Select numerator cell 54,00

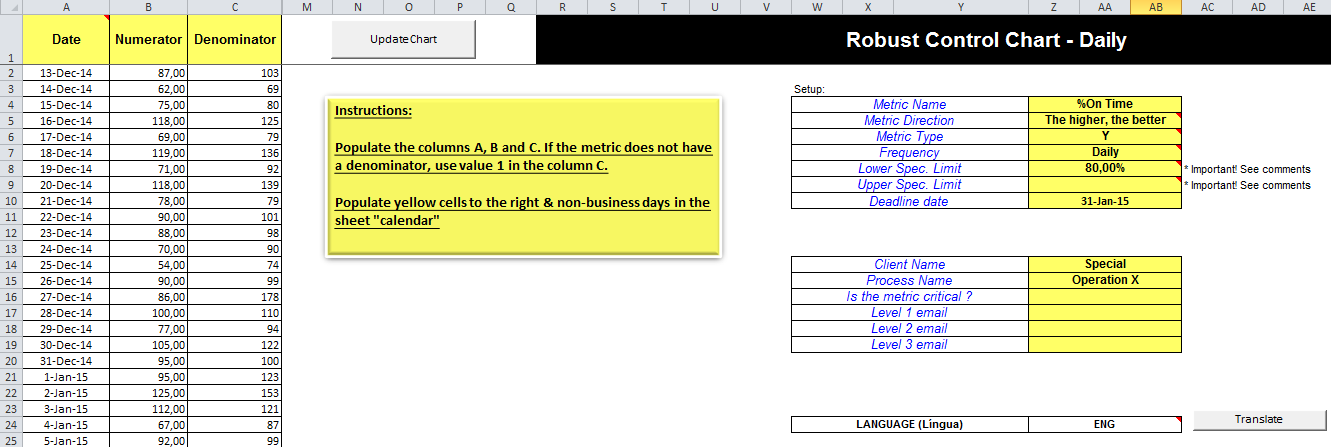tap(148, 264)
